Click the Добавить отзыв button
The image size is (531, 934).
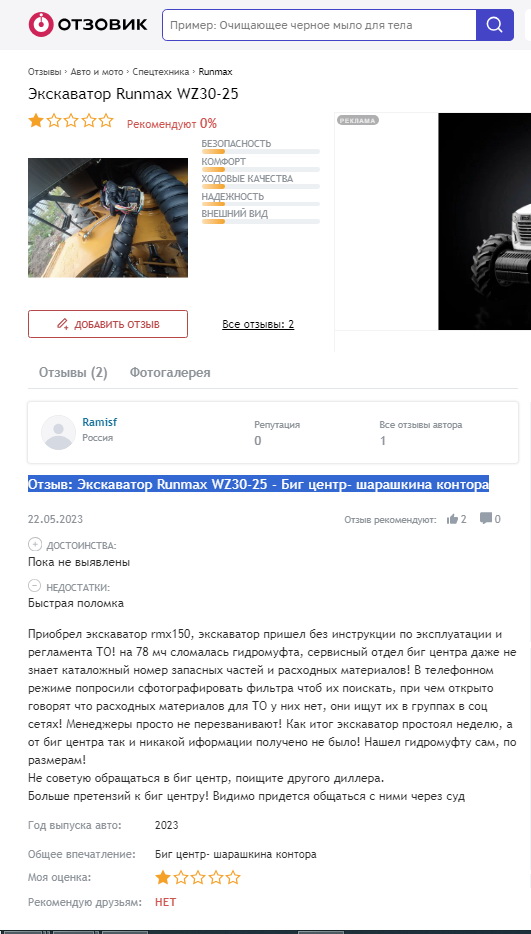pyautogui.click(x=108, y=324)
